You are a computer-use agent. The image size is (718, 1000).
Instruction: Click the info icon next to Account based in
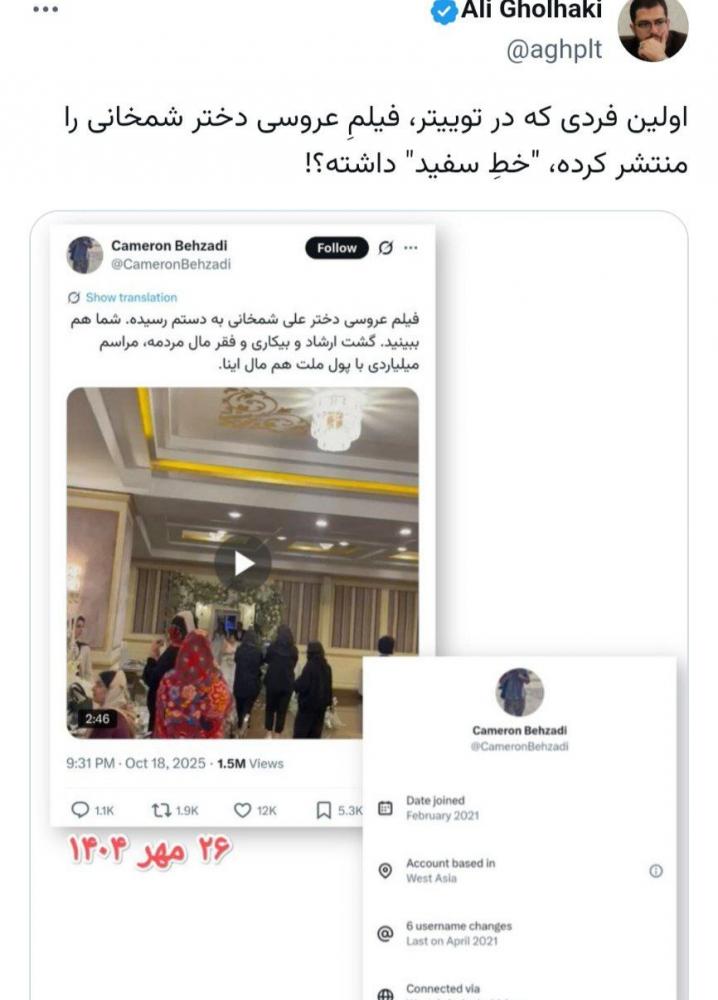pyautogui.click(x=656, y=871)
